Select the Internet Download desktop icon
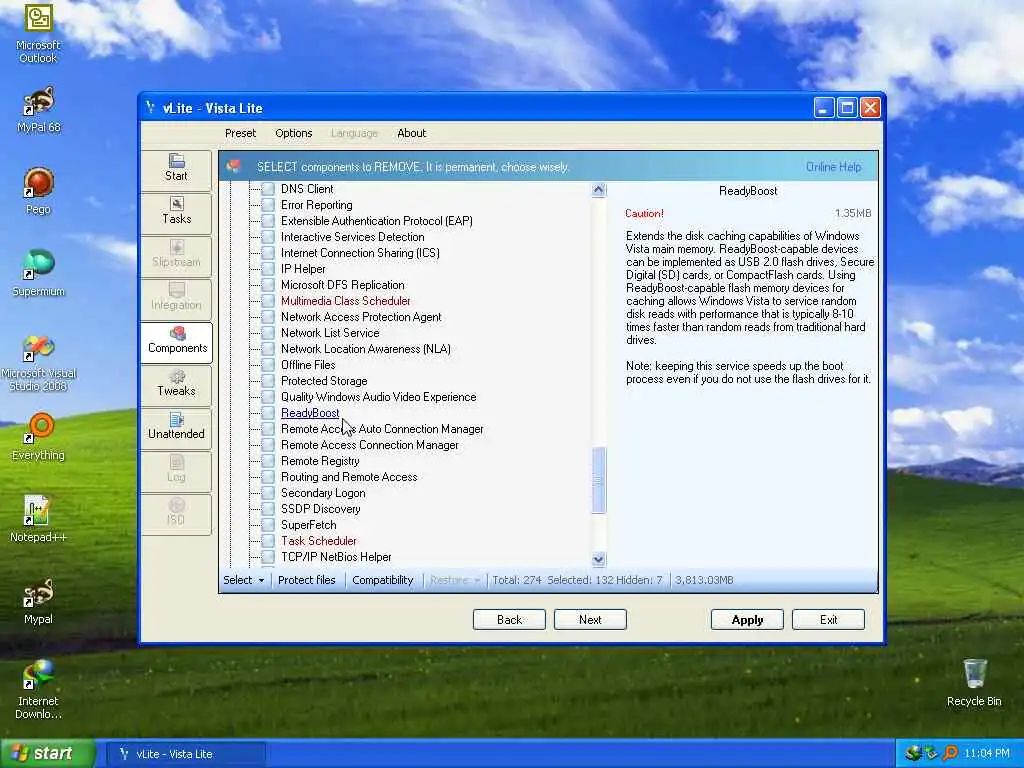This screenshot has height=768, width=1024. tap(38, 690)
